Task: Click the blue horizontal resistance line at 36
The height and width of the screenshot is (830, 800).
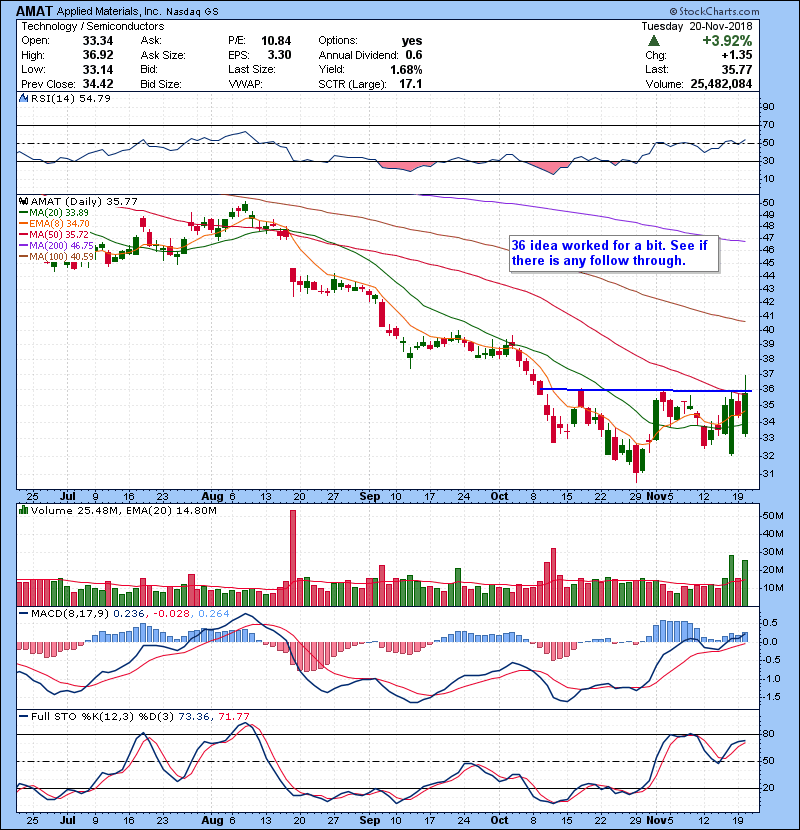Action: pyautogui.click(x=644, y=390)
